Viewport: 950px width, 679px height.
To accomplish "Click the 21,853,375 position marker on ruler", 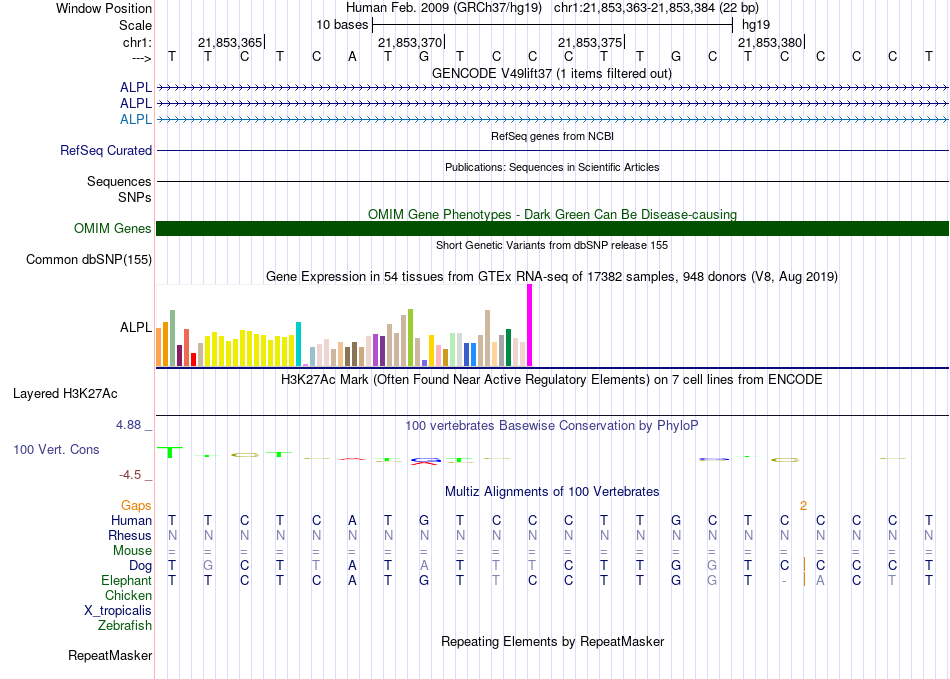I will point(590,43).
